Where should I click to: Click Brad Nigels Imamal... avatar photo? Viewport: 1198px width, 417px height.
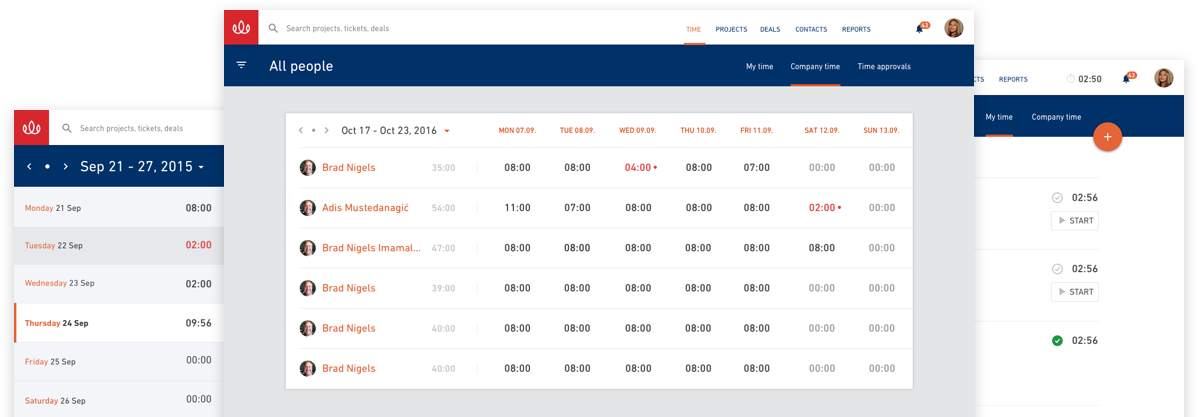(308, 247)
